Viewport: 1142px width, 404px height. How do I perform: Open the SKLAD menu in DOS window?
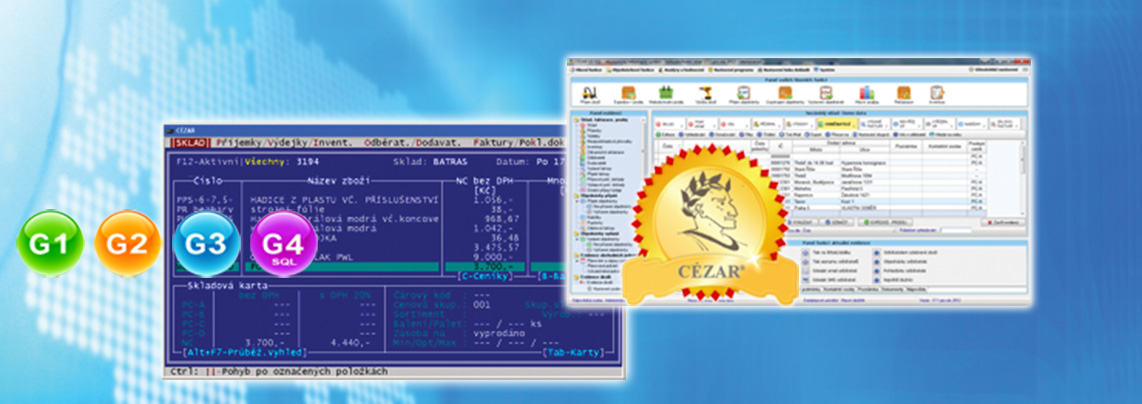coord(191,143)
